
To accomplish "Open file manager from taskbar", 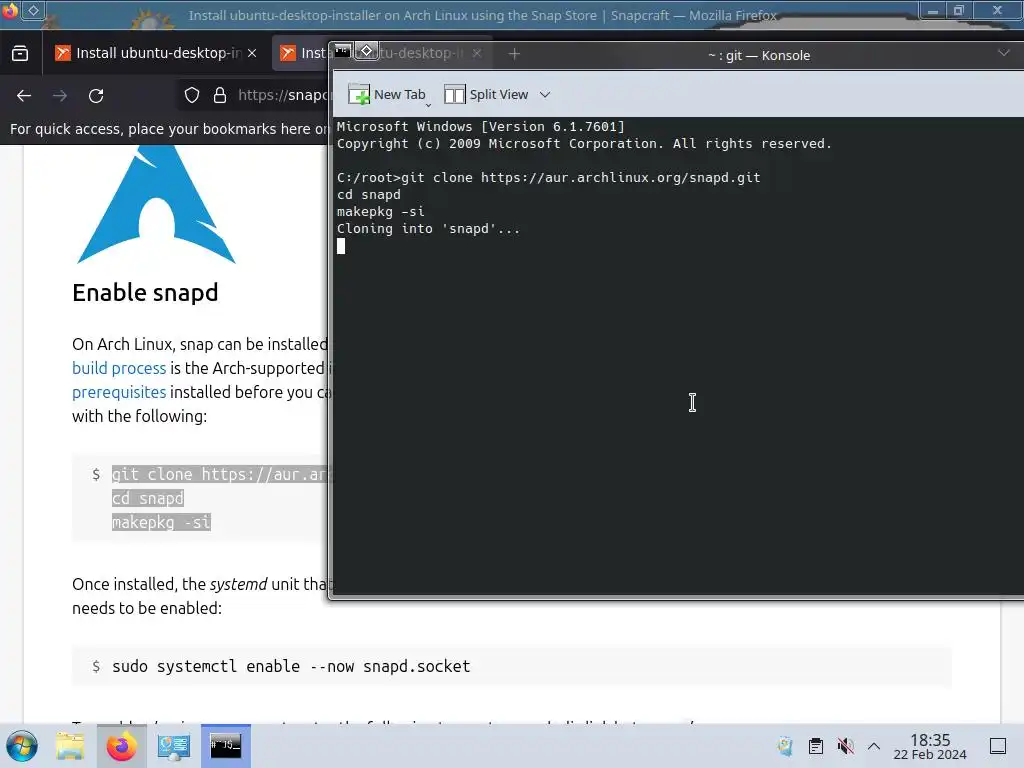I will 70,746.
